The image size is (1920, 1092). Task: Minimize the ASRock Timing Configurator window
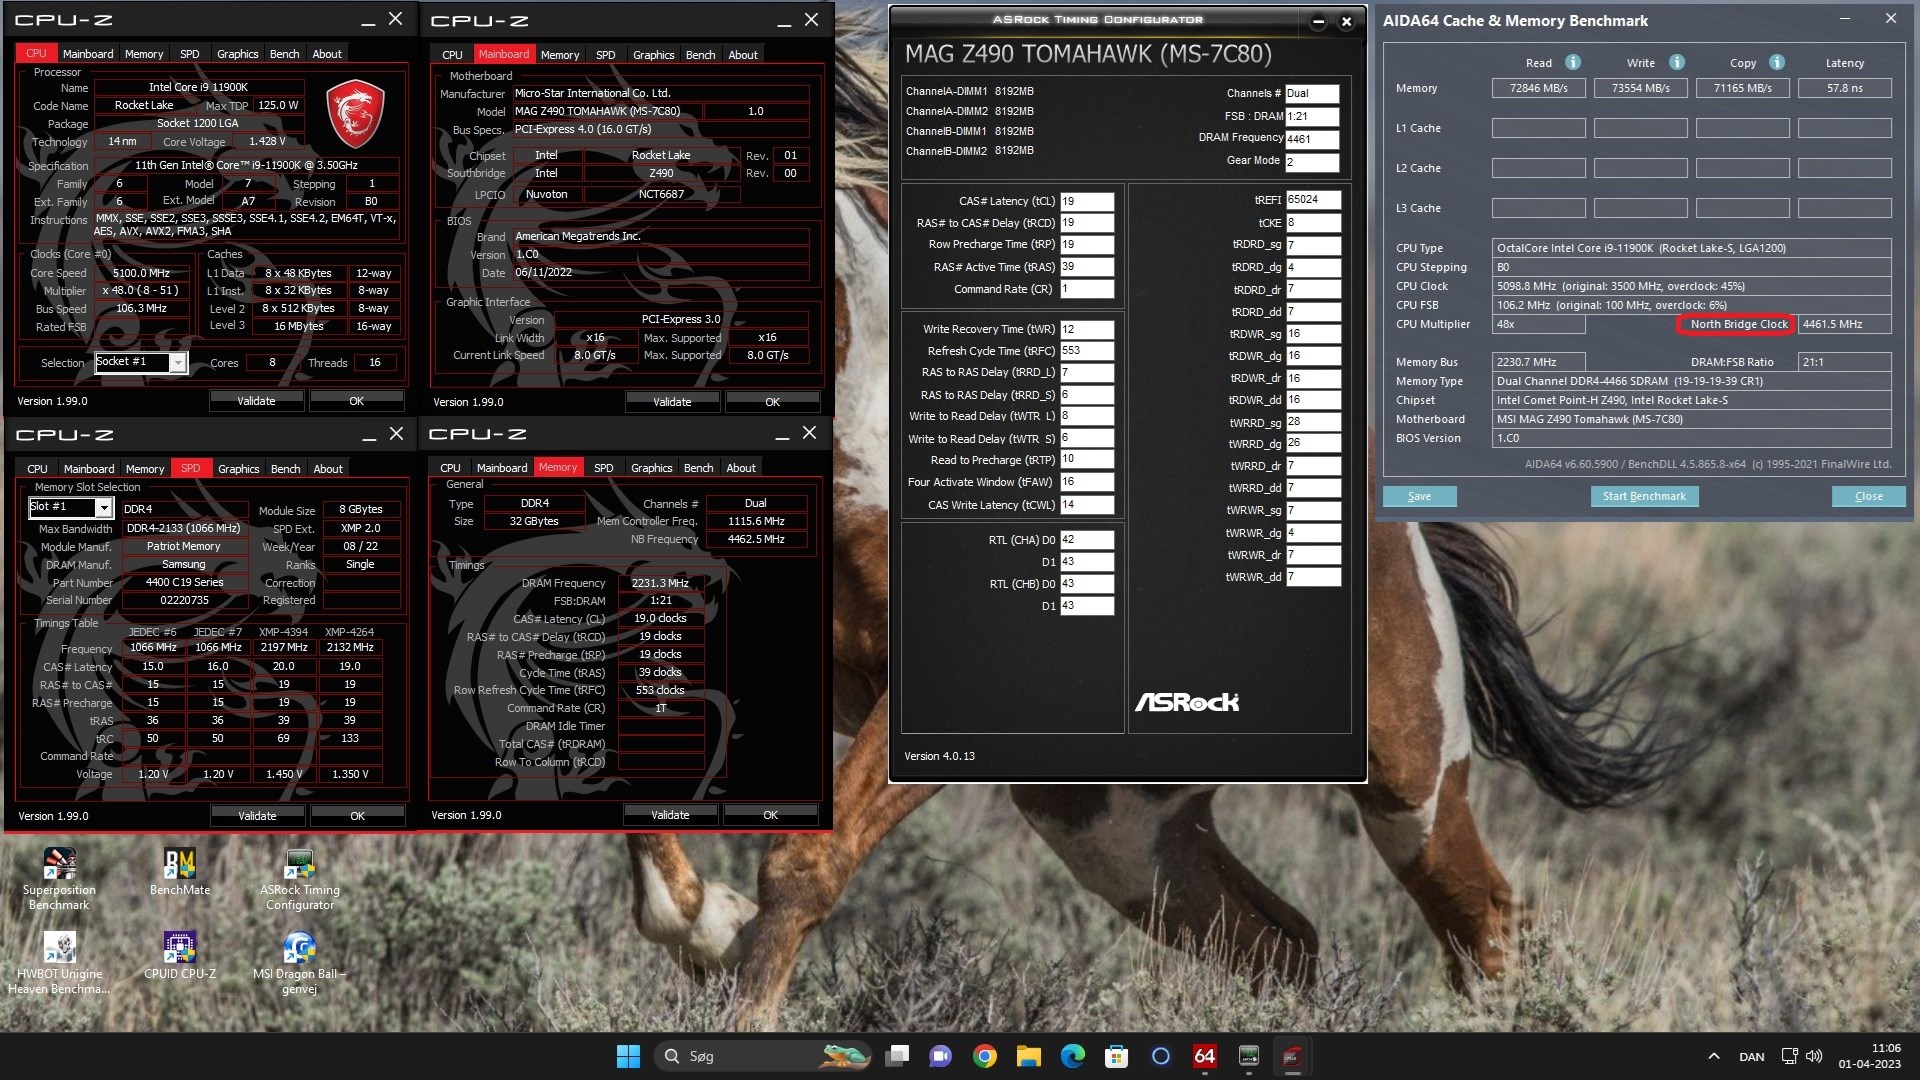pos(1318,21)
